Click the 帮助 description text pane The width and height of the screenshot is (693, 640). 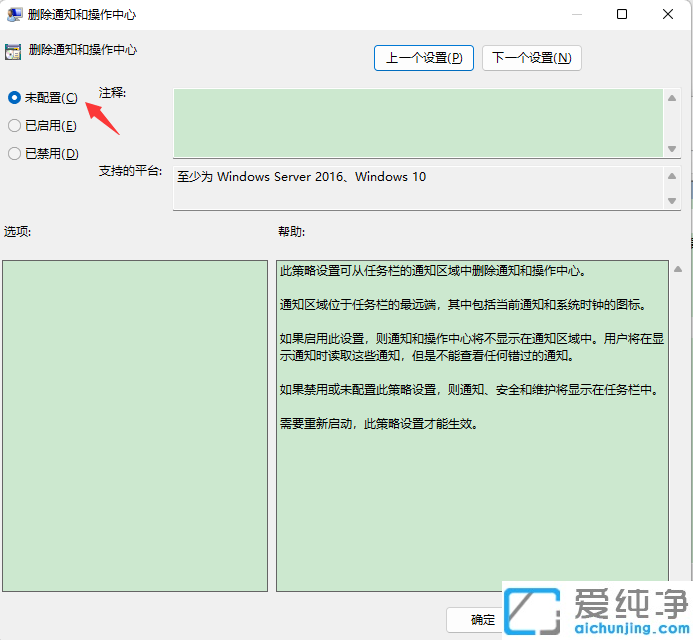coord(472,500)
